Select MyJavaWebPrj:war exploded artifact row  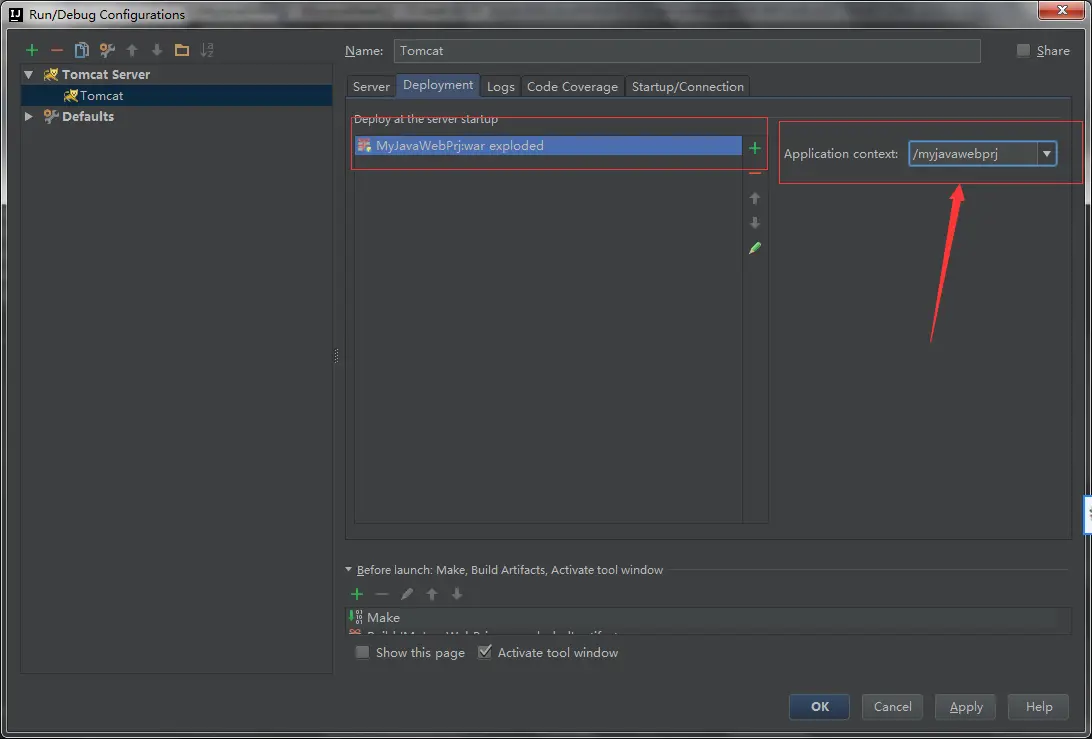click(548, 146)
